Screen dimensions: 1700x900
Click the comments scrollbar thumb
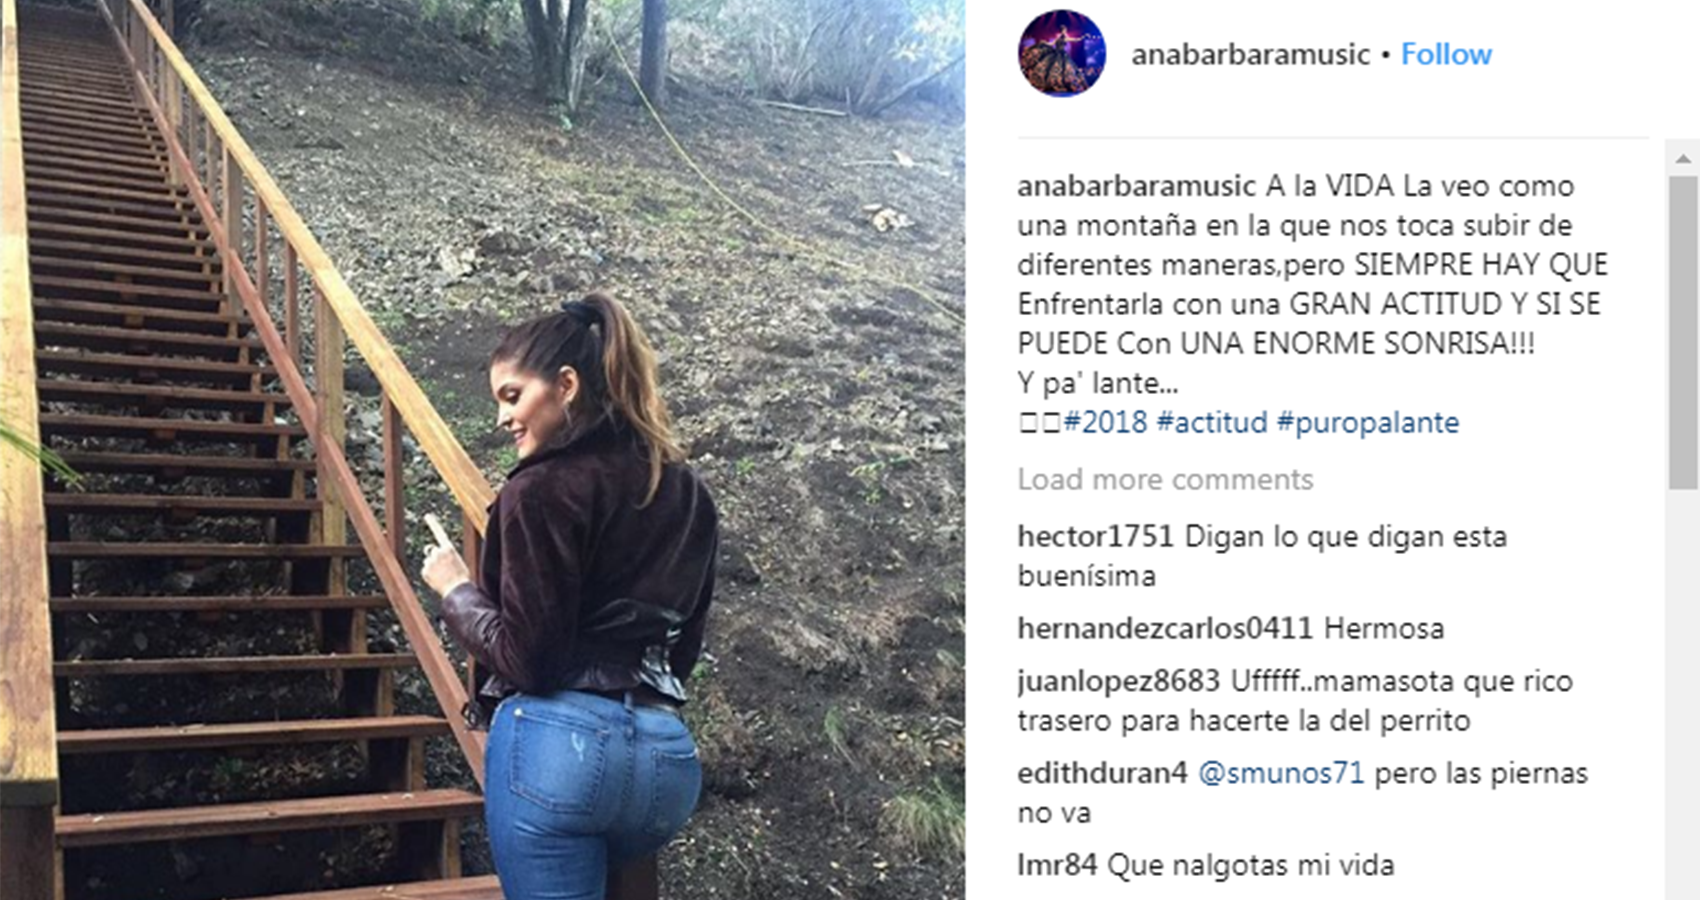click(x=1683, y=332)
